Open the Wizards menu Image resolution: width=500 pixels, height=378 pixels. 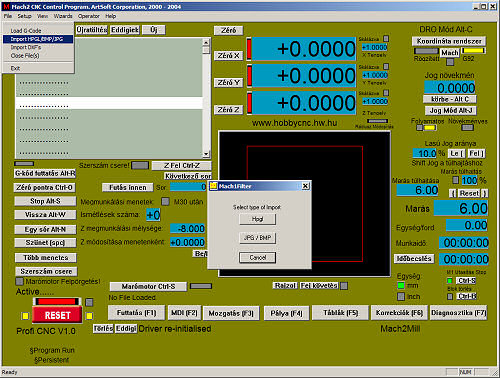[x=63, y=16]
